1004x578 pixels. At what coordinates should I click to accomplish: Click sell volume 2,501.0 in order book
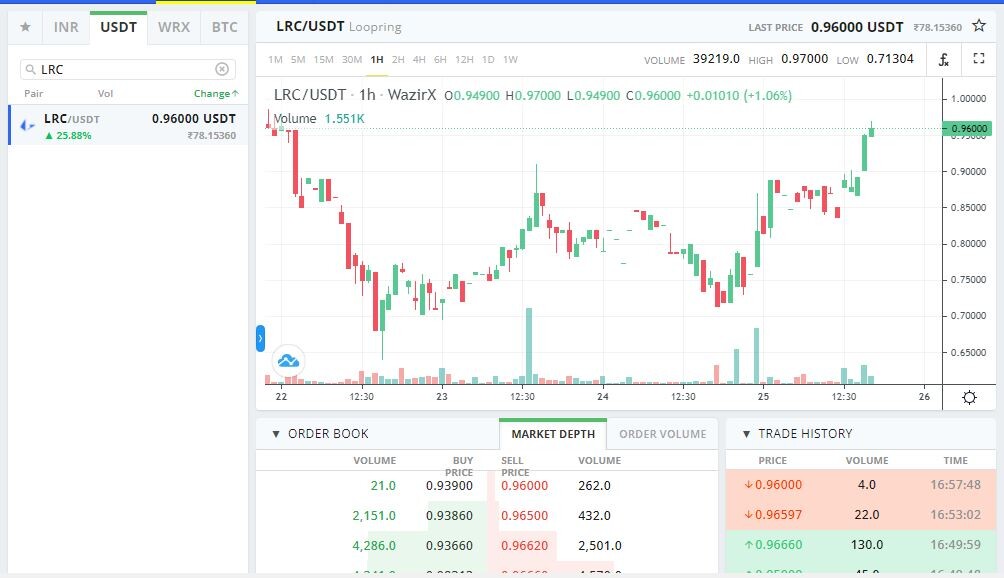coord(600,546)
